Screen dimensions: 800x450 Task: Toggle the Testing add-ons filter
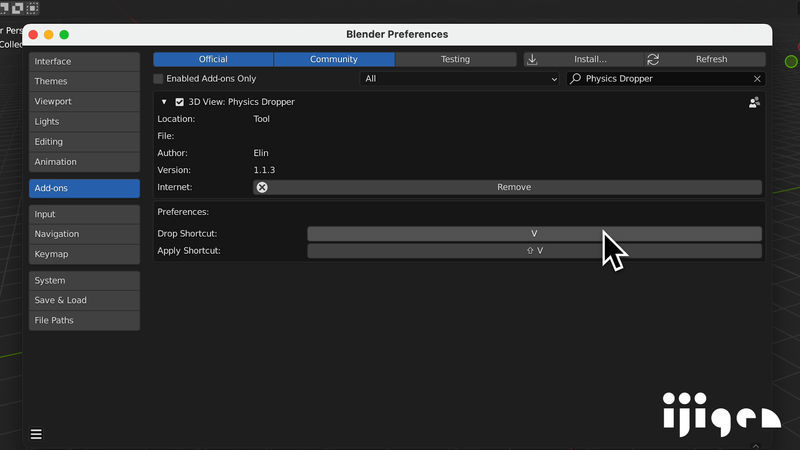pos(456,59)
